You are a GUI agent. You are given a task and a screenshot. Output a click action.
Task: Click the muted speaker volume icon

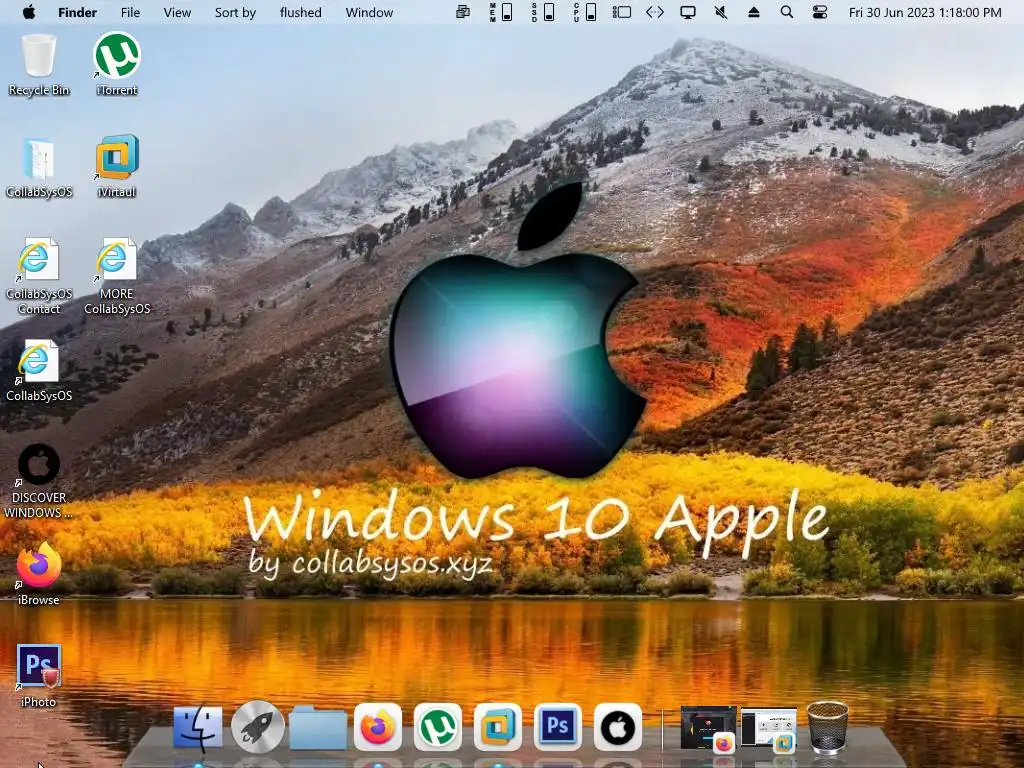click(x=721, y=12)
